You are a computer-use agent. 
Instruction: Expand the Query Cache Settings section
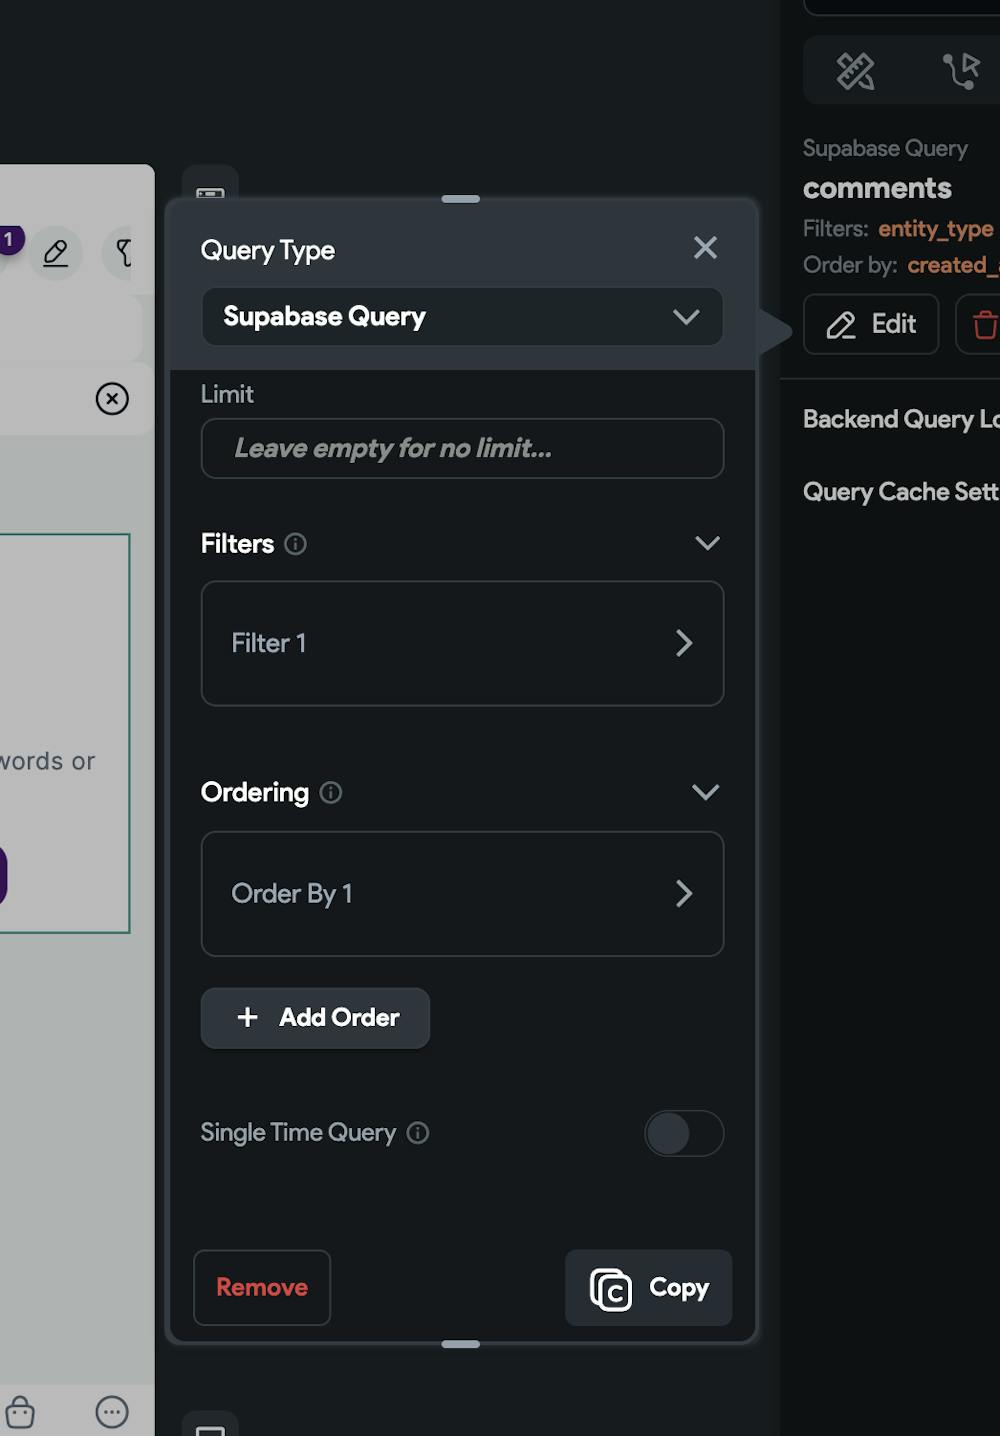(901, 492)
